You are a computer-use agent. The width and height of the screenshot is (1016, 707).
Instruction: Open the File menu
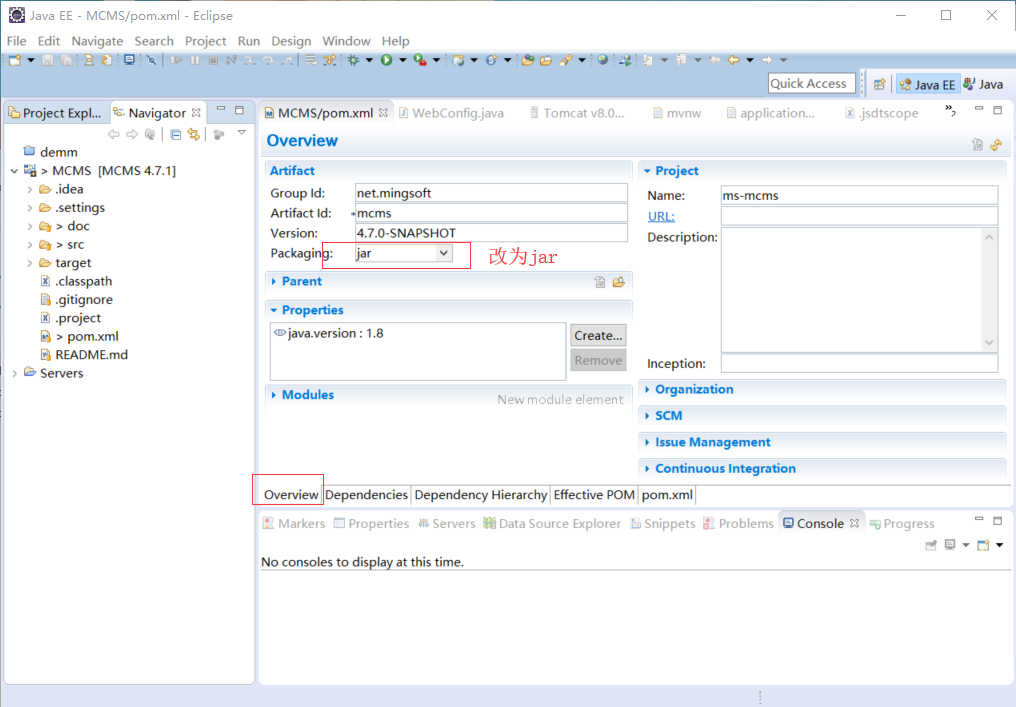coord(16,41)
